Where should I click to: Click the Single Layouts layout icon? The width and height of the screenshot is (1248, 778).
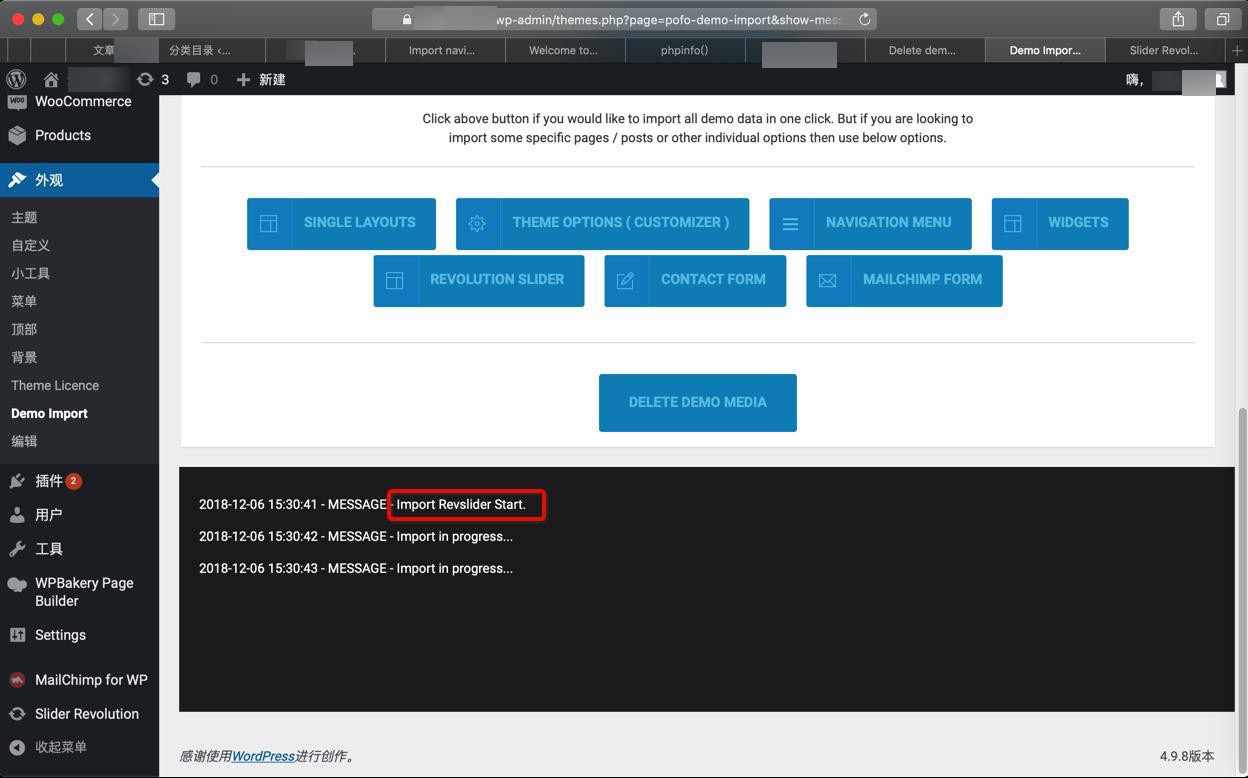(x=269, y=223)
